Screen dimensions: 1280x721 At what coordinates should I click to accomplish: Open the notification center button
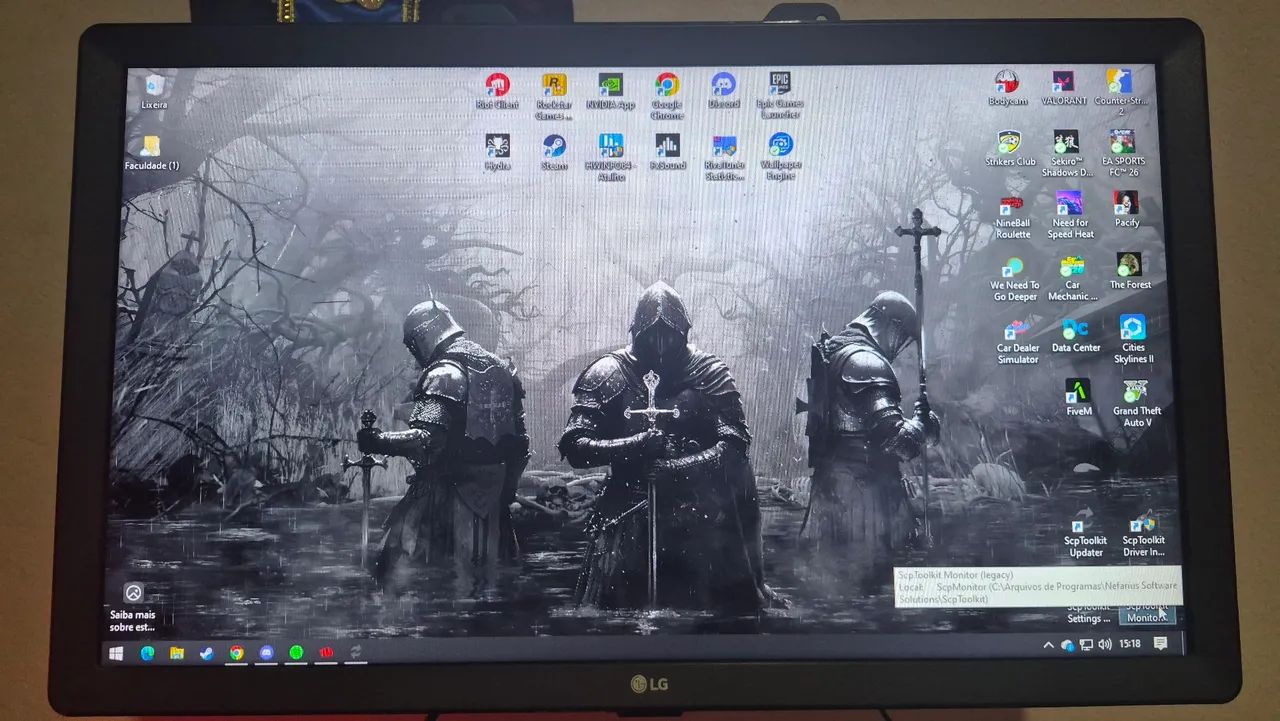(1160, 644)
